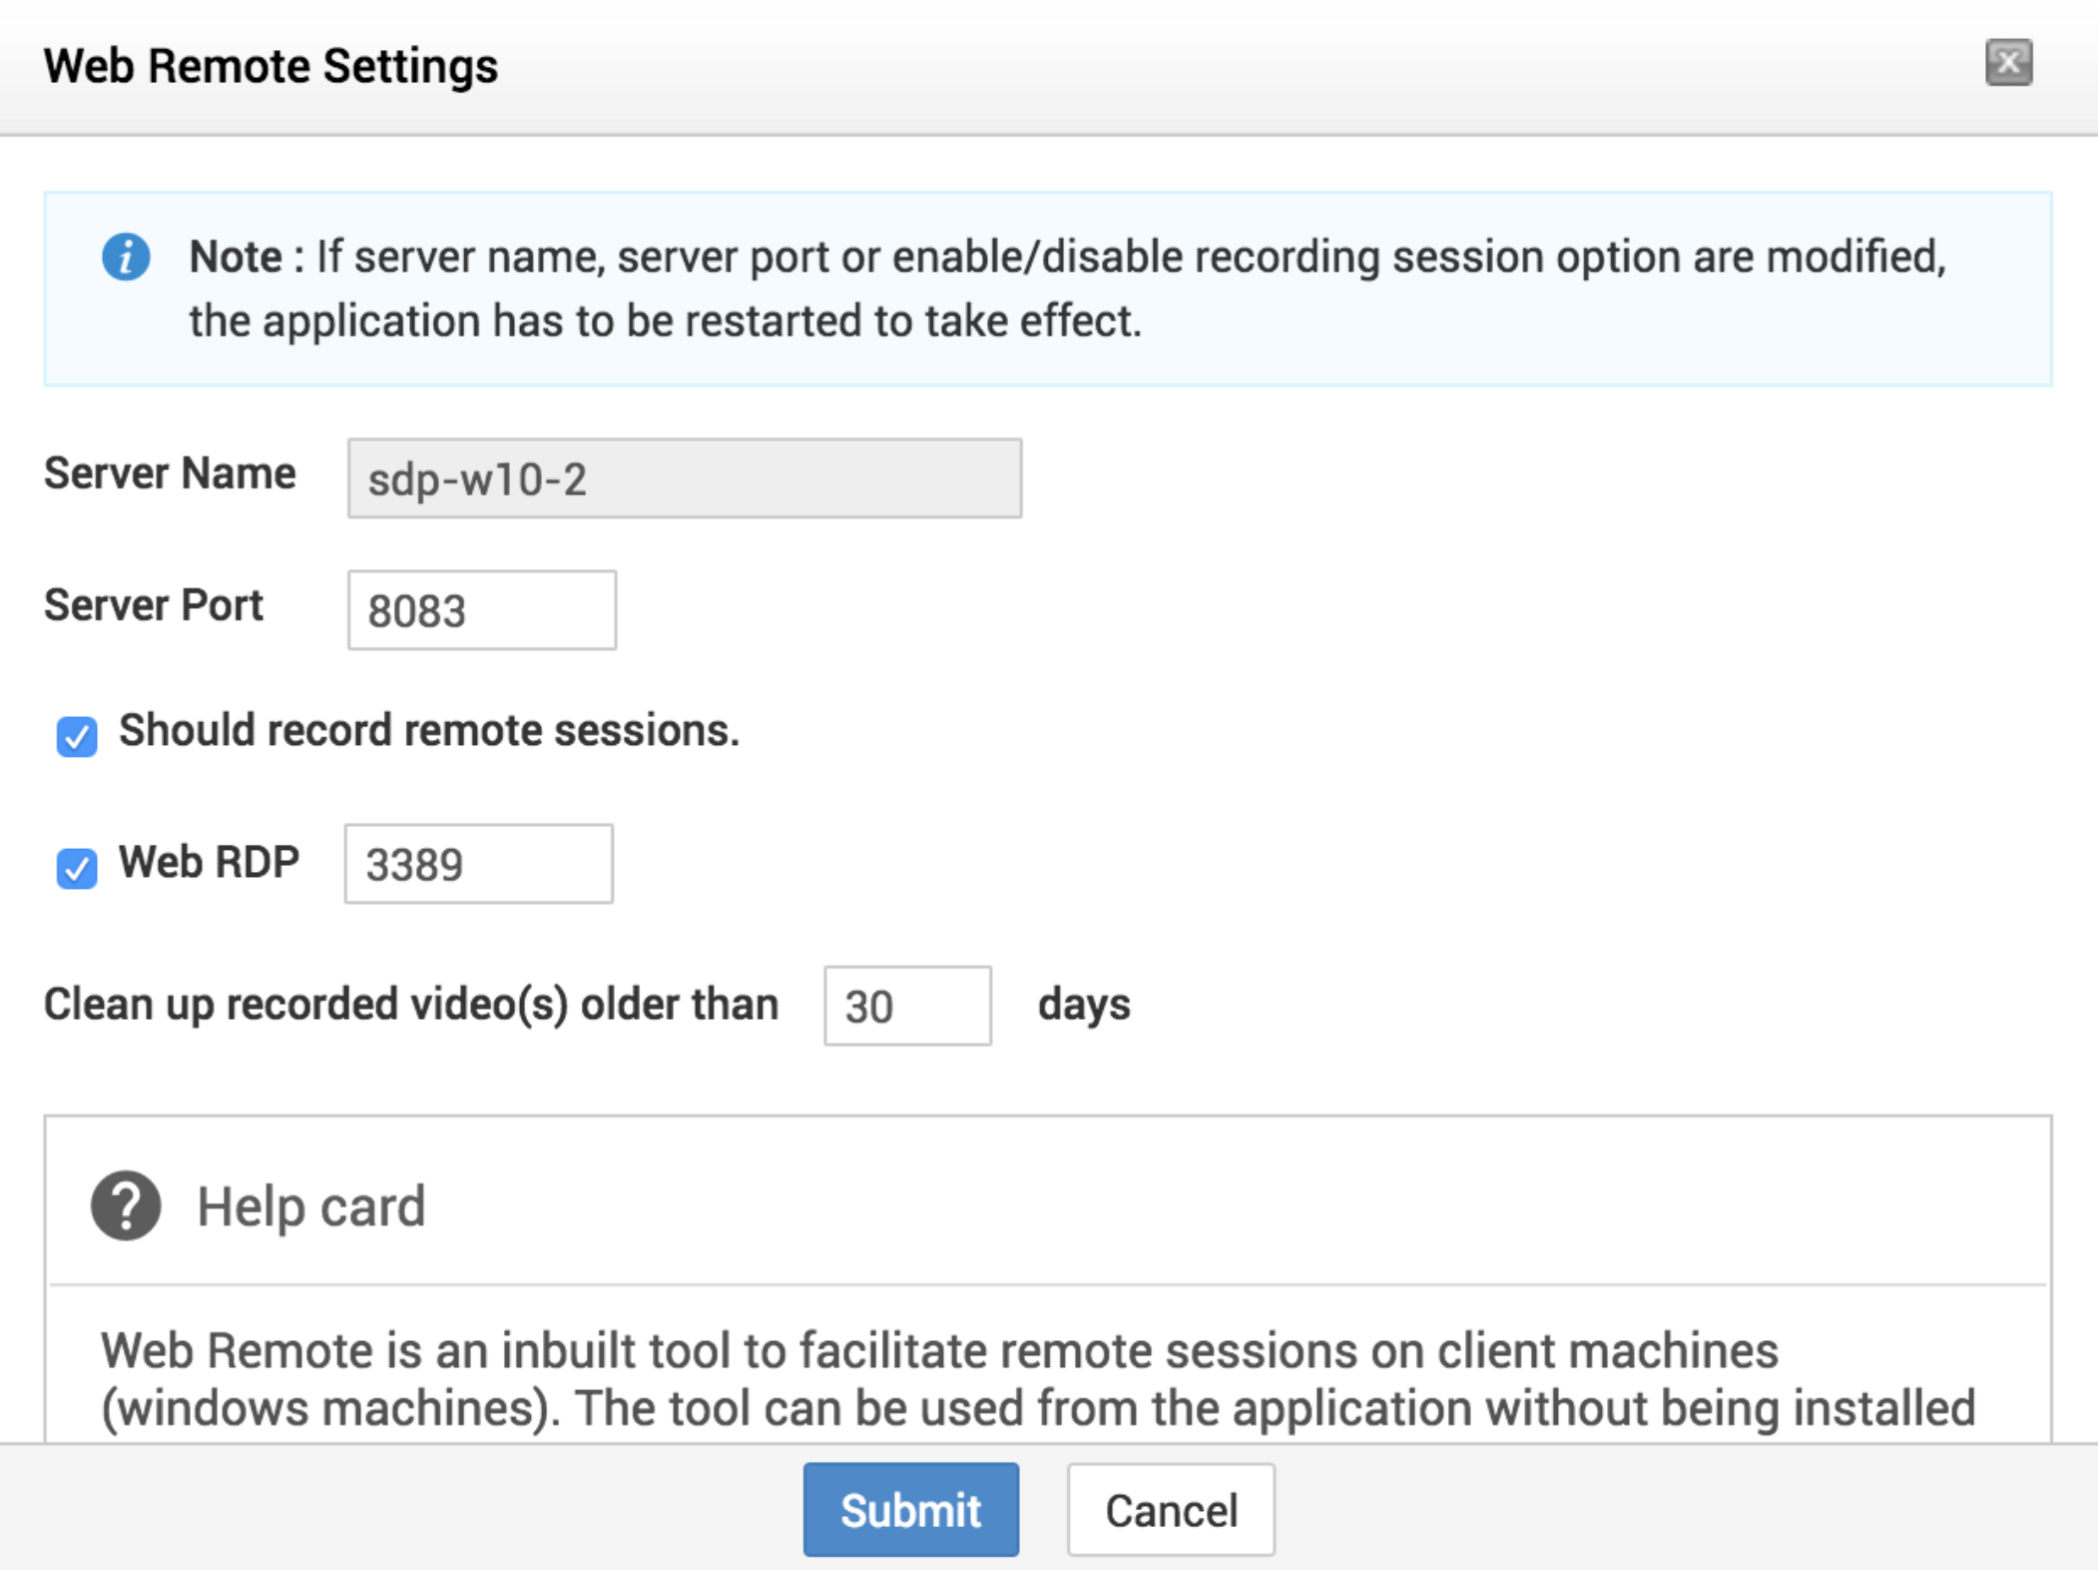Screen dimensions: 2098x1570
Task: Focus the Server Port field with 8083
Action: [x=482, y=610]
